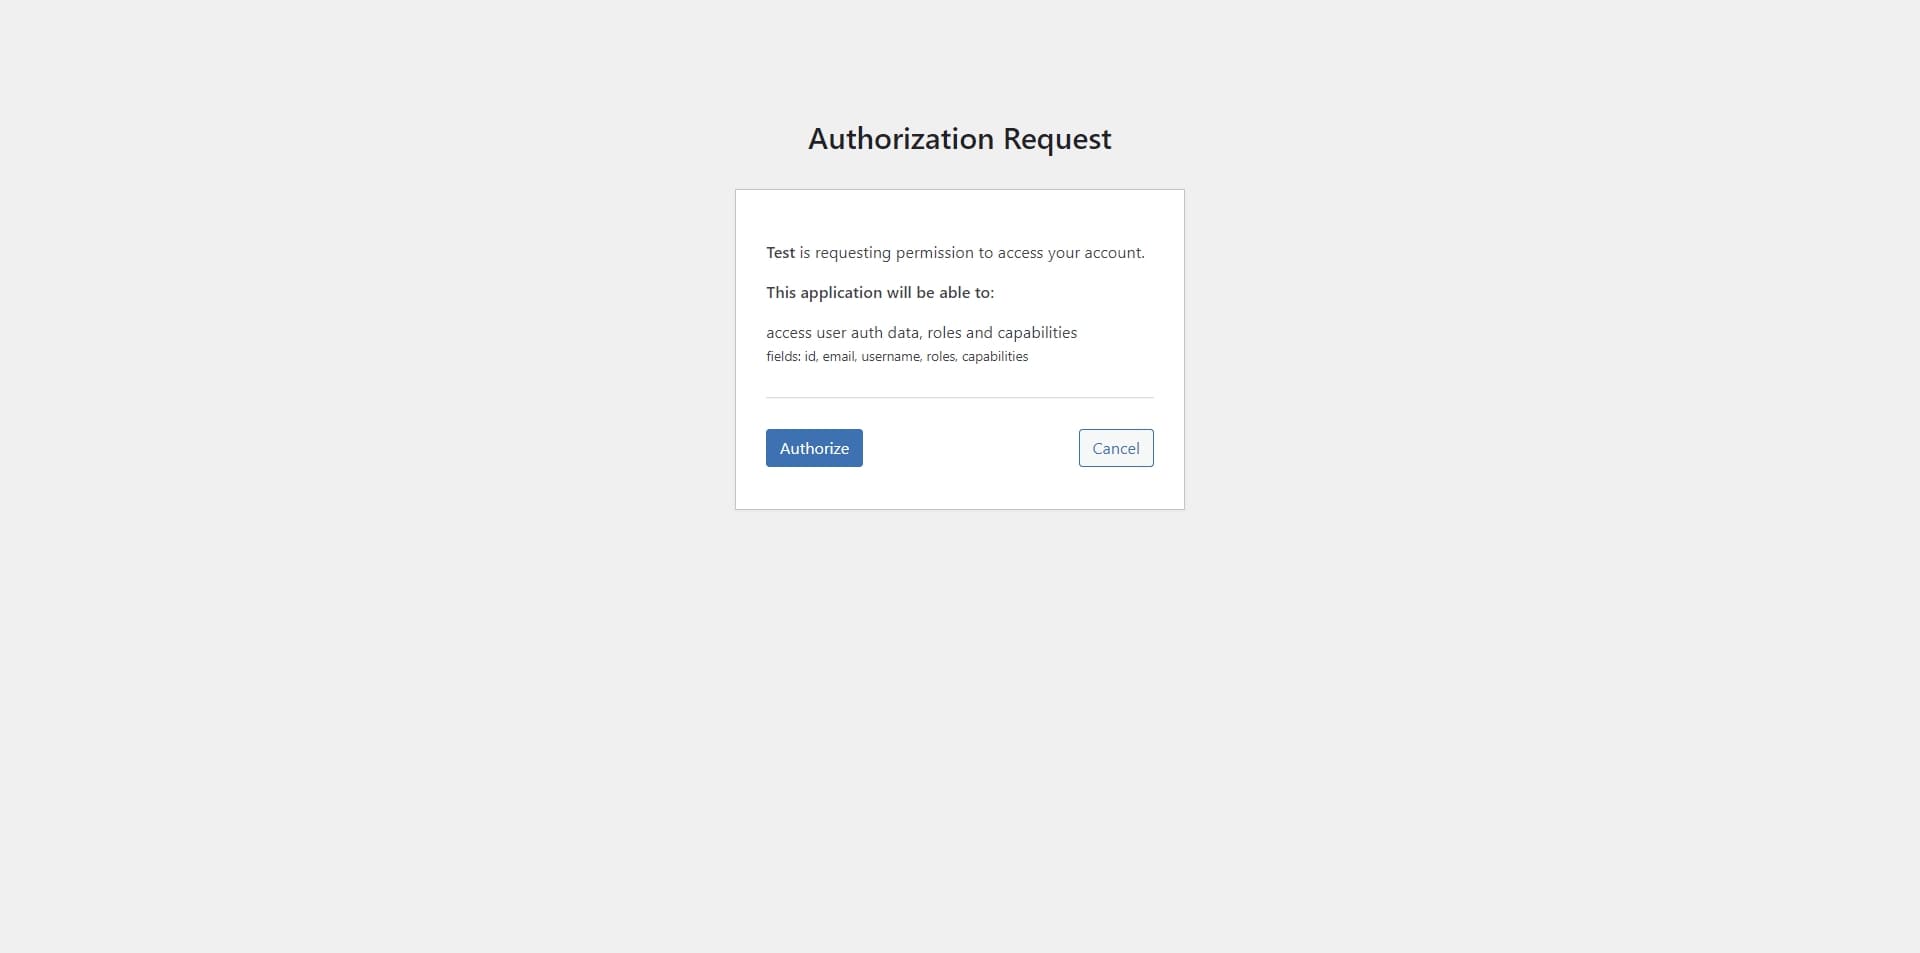Click "This application will be able to:" label
This screenshot has height=953, width=1920.
click(880, 293)
